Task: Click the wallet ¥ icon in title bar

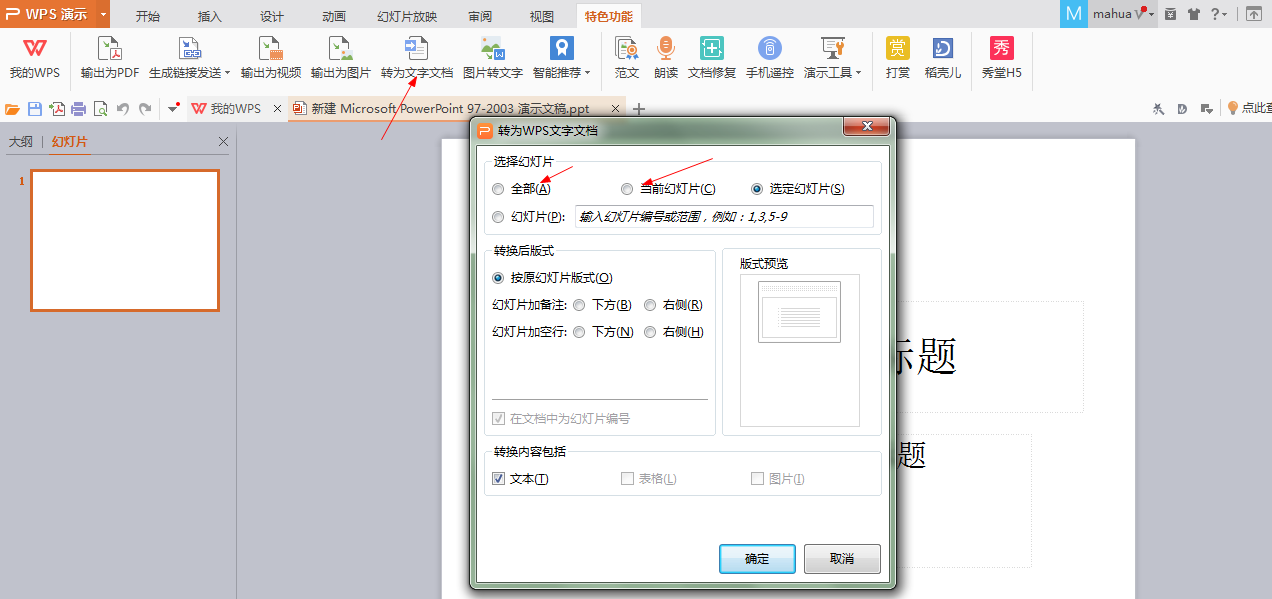Action: pos(1171,14)
